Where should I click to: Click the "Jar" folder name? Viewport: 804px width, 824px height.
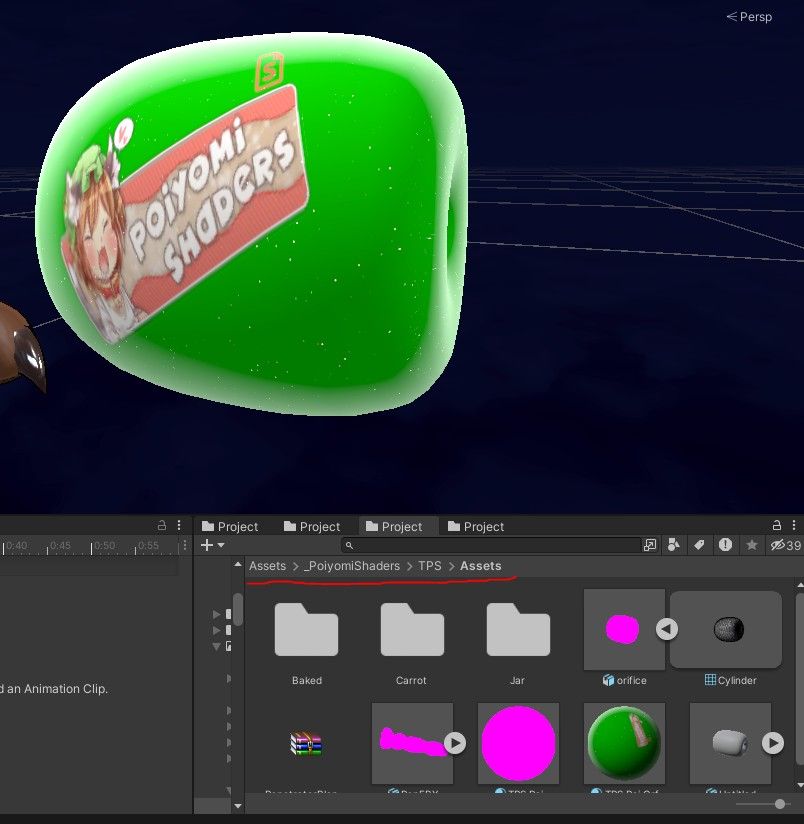[x=518, y=681]
